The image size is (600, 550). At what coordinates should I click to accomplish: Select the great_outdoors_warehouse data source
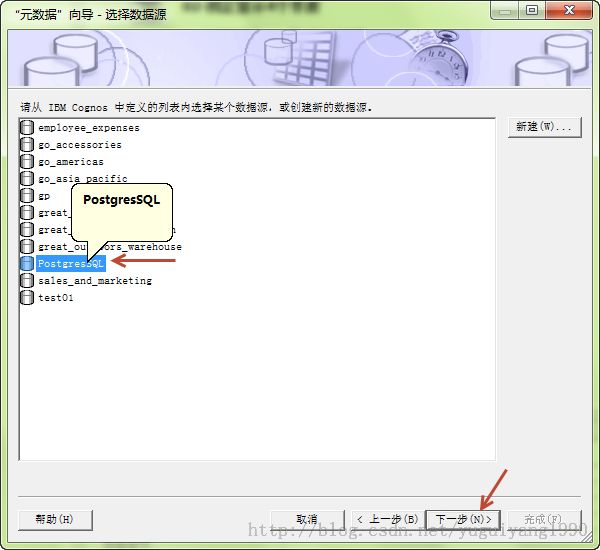click(x=110, y=247)
